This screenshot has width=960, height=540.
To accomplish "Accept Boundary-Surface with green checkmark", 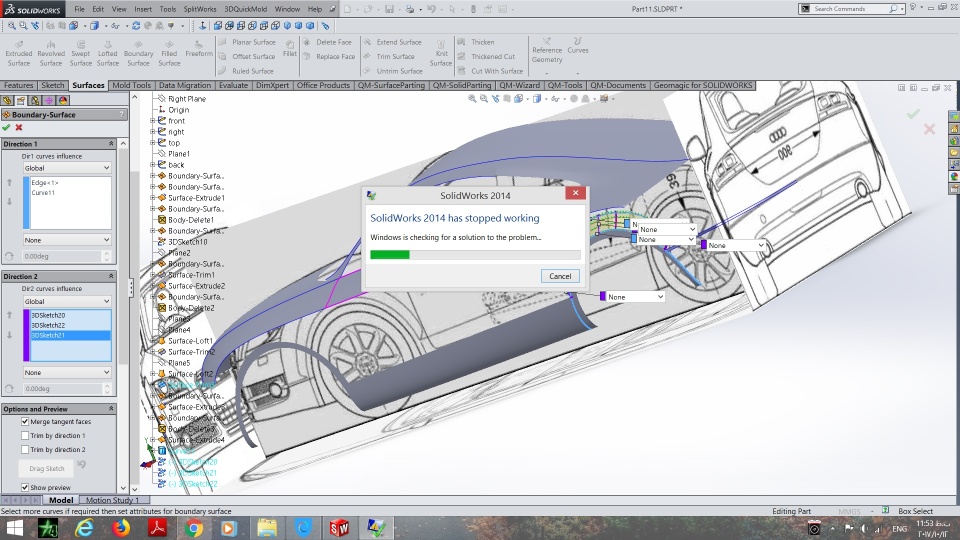I will coord(6,127).
